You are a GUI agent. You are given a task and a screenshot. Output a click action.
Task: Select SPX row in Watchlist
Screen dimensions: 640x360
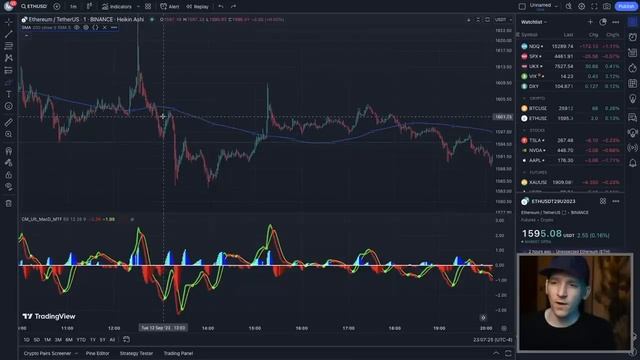point(571,56)
